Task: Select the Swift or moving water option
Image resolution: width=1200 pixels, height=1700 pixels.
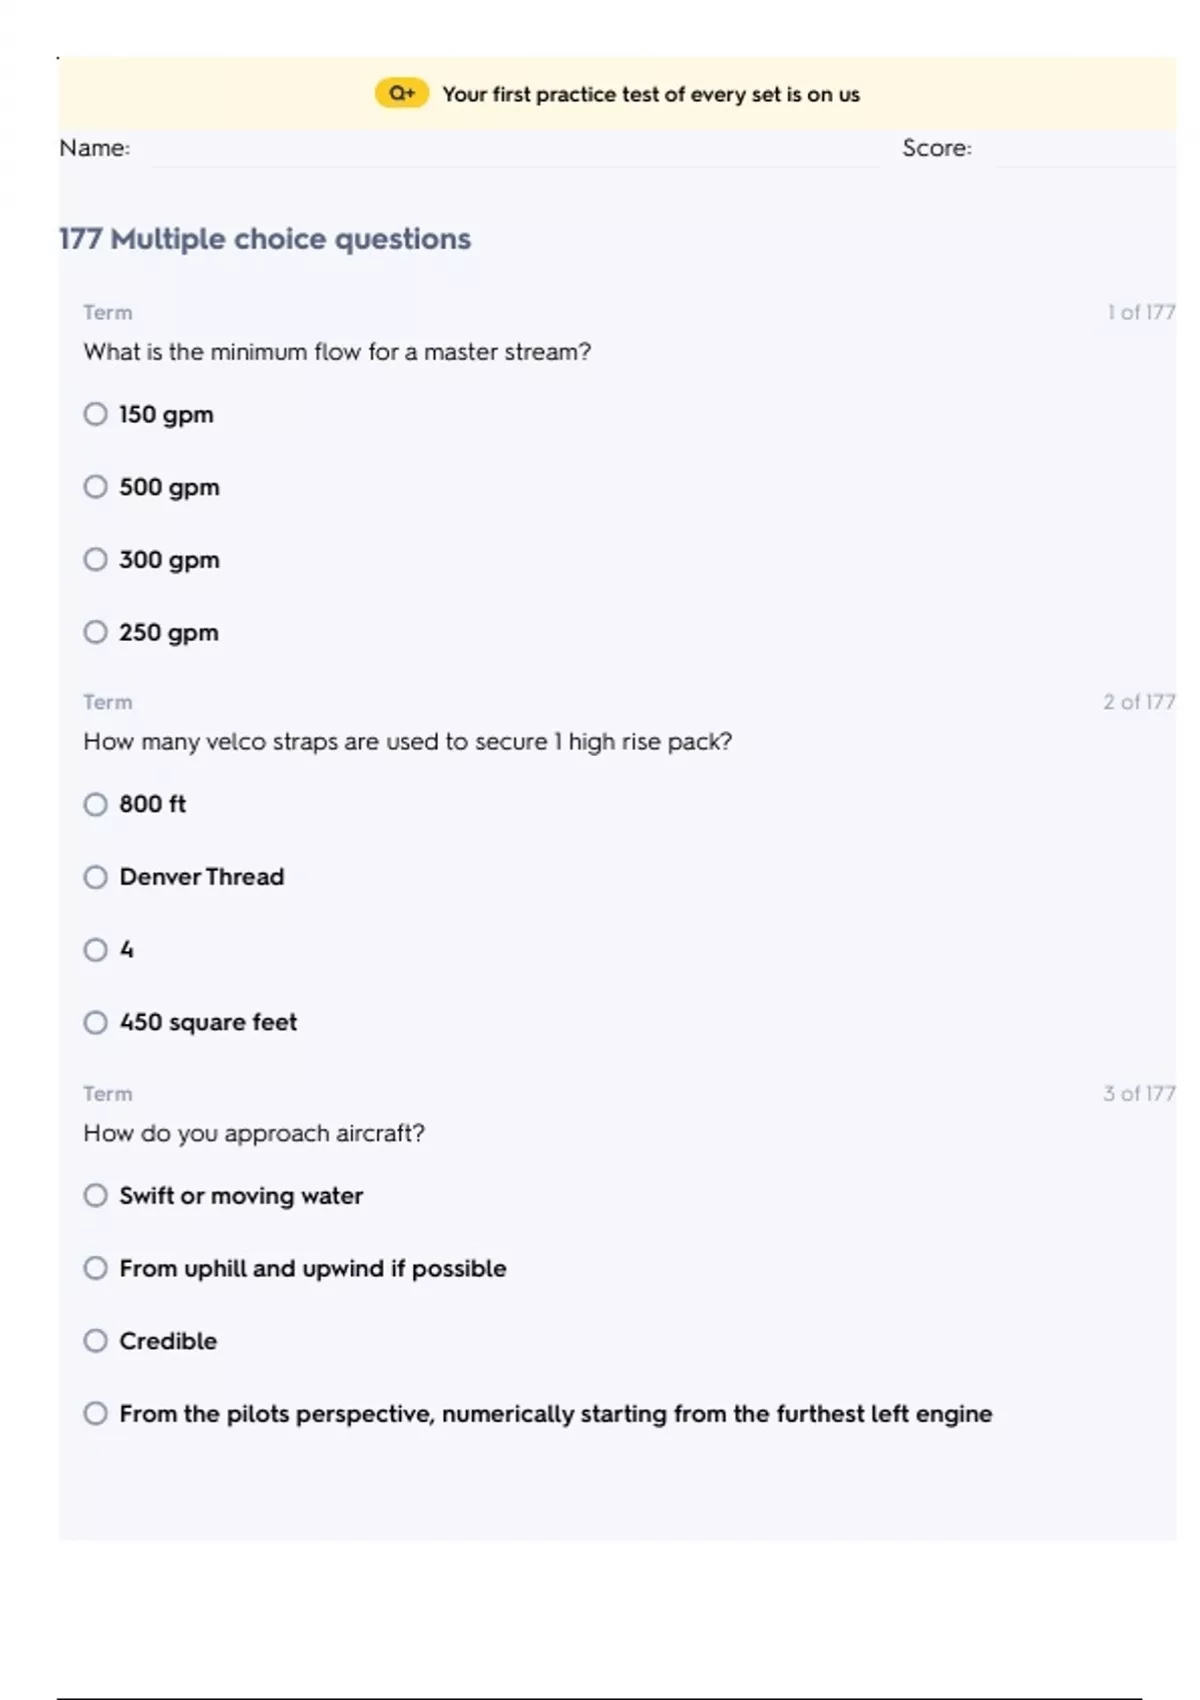Action: click(96, 1195)
